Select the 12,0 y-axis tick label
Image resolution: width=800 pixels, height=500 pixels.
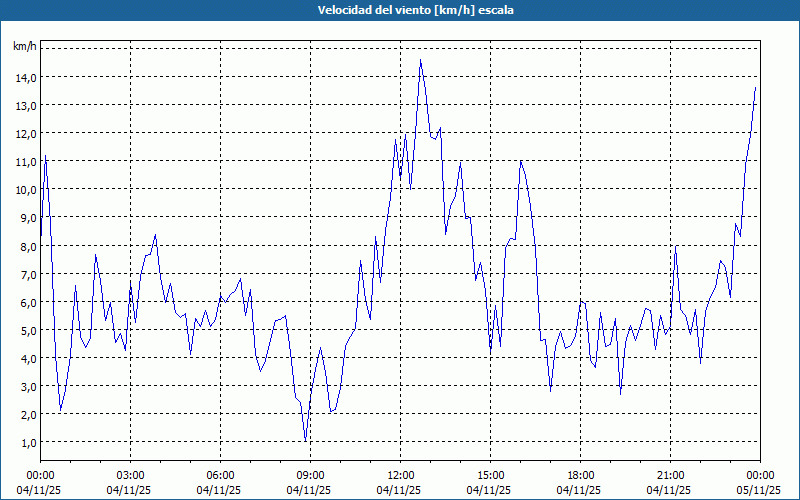pyautogui.click(x=26, y=133)
